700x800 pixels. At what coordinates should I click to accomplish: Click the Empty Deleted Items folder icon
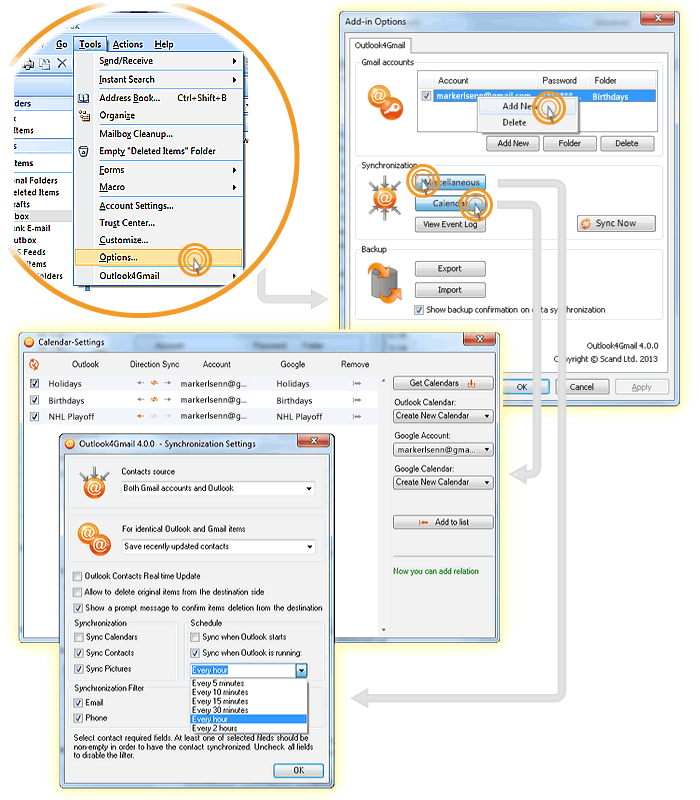point(84,152)
